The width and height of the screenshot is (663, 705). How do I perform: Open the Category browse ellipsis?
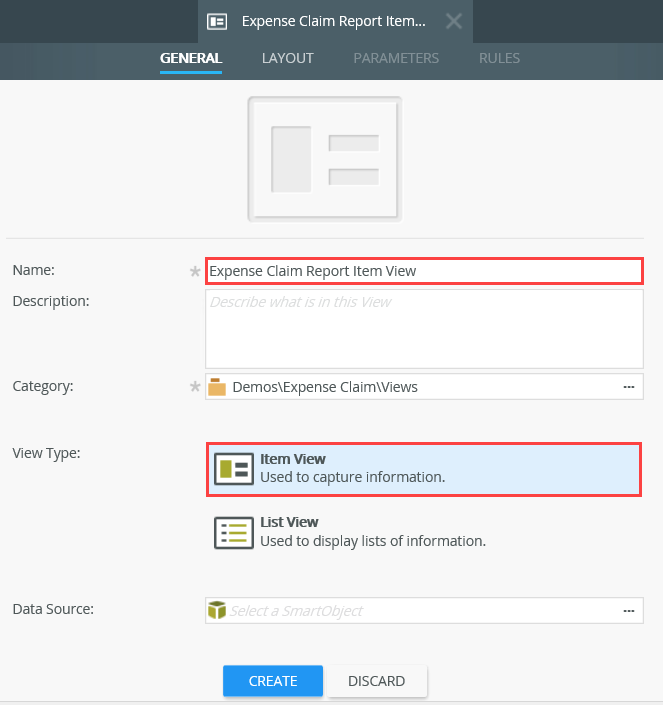629,387
